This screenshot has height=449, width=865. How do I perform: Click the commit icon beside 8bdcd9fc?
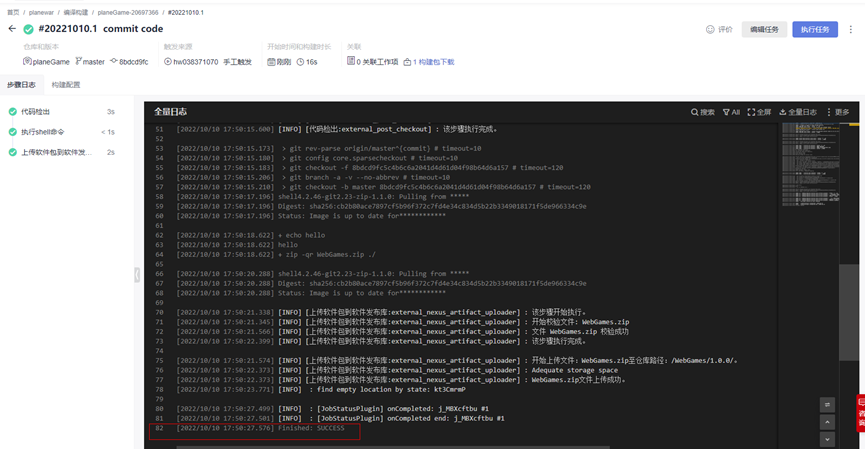click(114, 61)
